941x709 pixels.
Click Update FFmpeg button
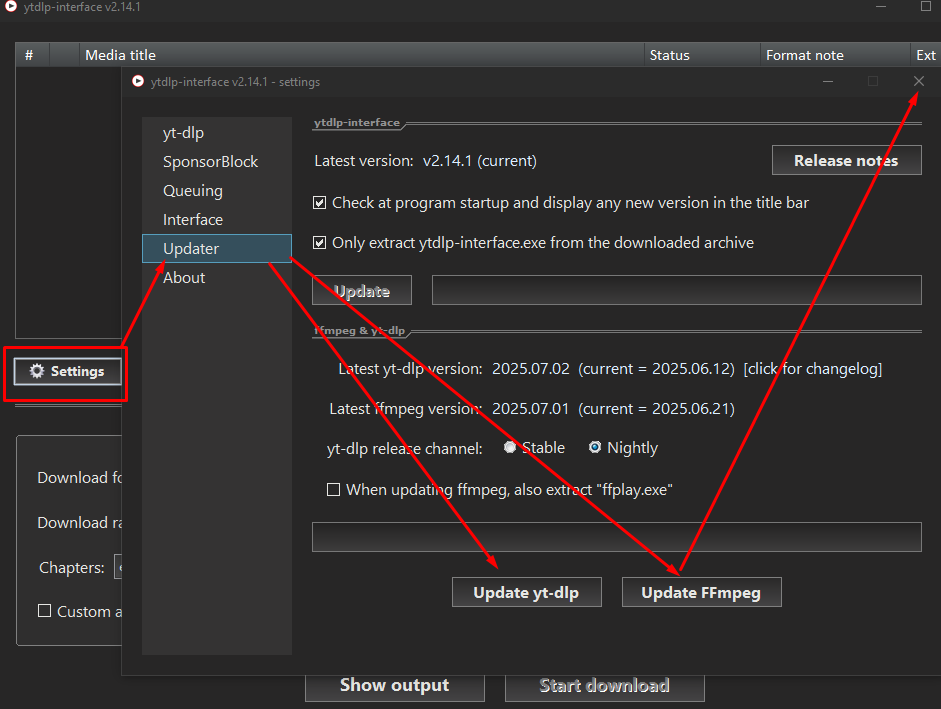(x=702, y=593)
